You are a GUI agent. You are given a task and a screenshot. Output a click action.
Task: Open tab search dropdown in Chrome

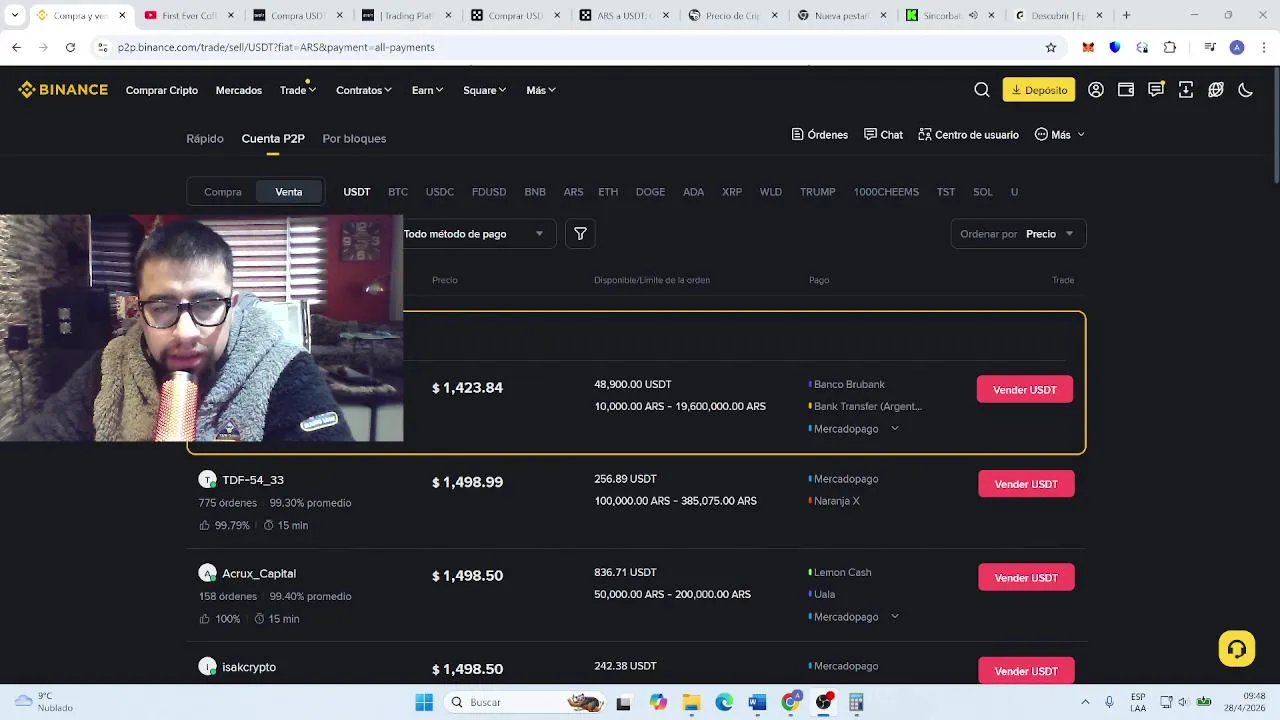click(x=14, y=15)
